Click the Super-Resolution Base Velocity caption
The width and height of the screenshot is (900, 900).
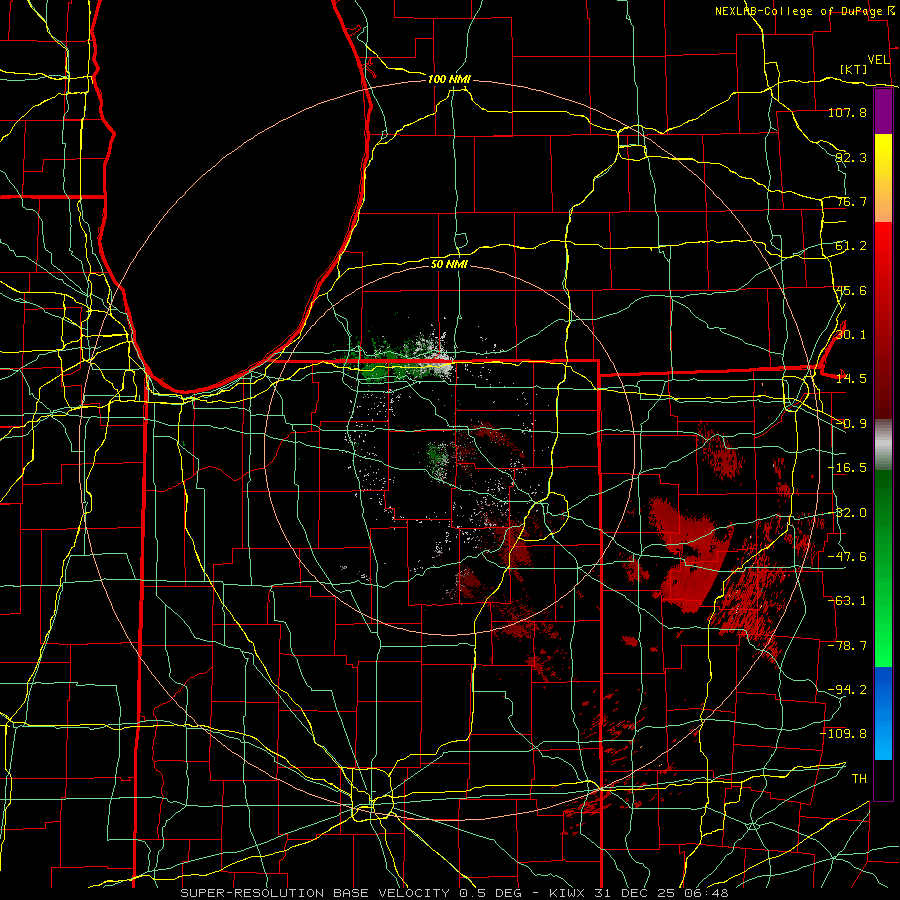click(454, 893)
